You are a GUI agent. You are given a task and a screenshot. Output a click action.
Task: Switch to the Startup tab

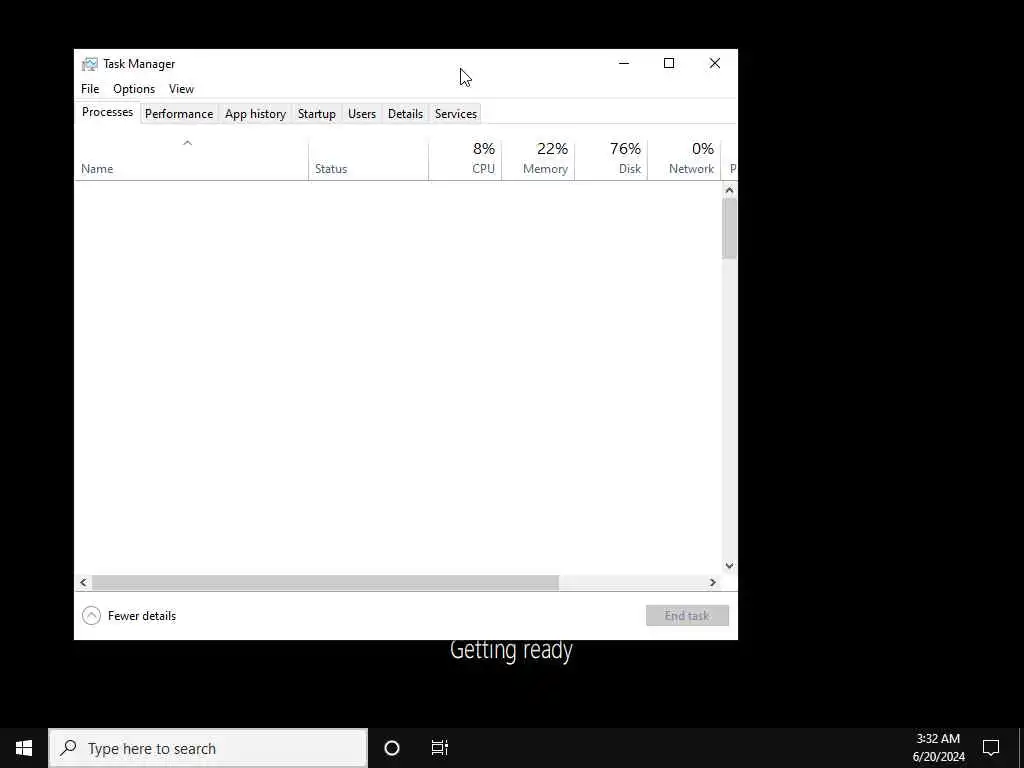point(317,114)
